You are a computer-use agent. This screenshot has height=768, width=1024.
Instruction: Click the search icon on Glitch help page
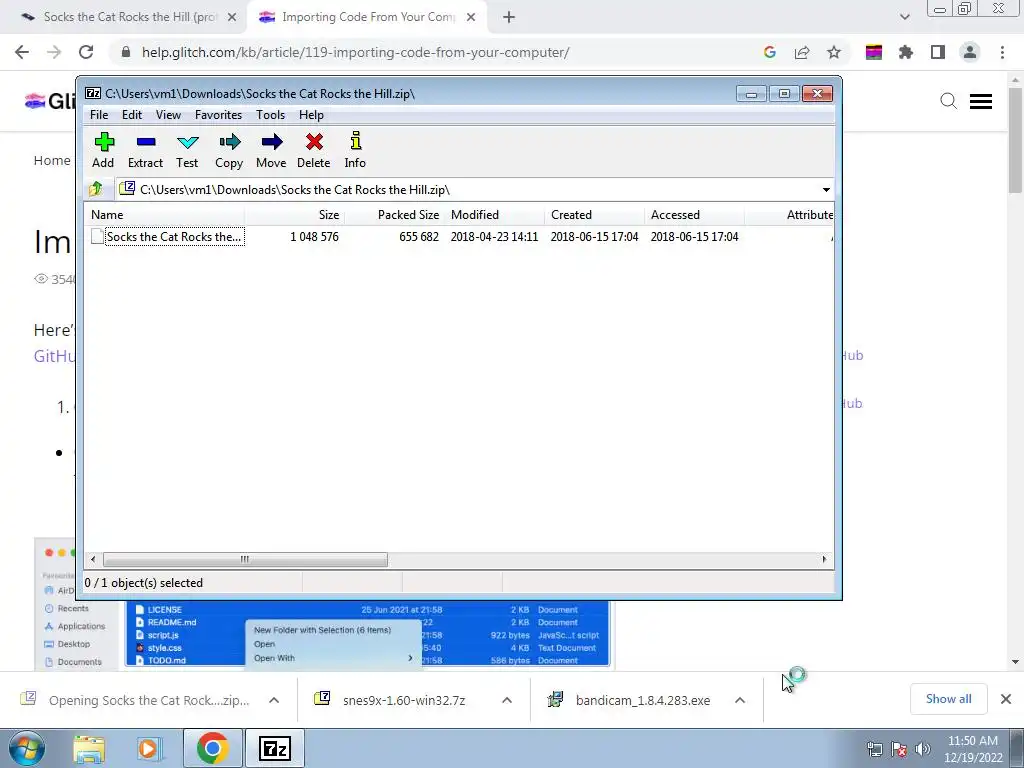tap(948, 101)
